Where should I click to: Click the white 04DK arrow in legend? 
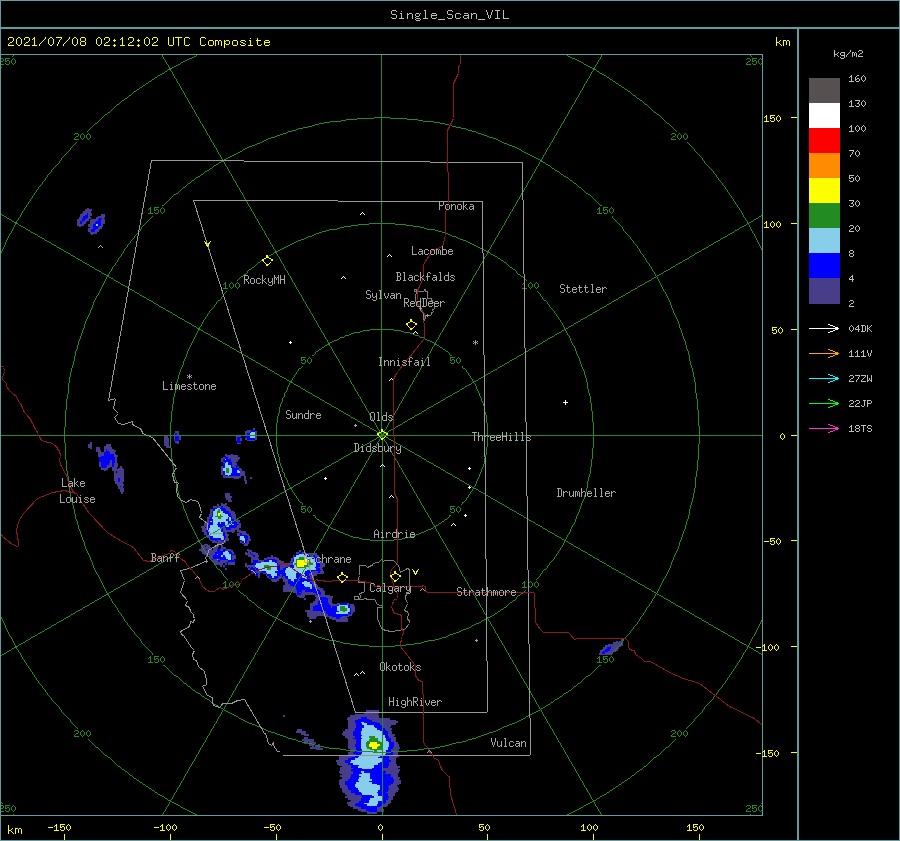coord(824,328)
